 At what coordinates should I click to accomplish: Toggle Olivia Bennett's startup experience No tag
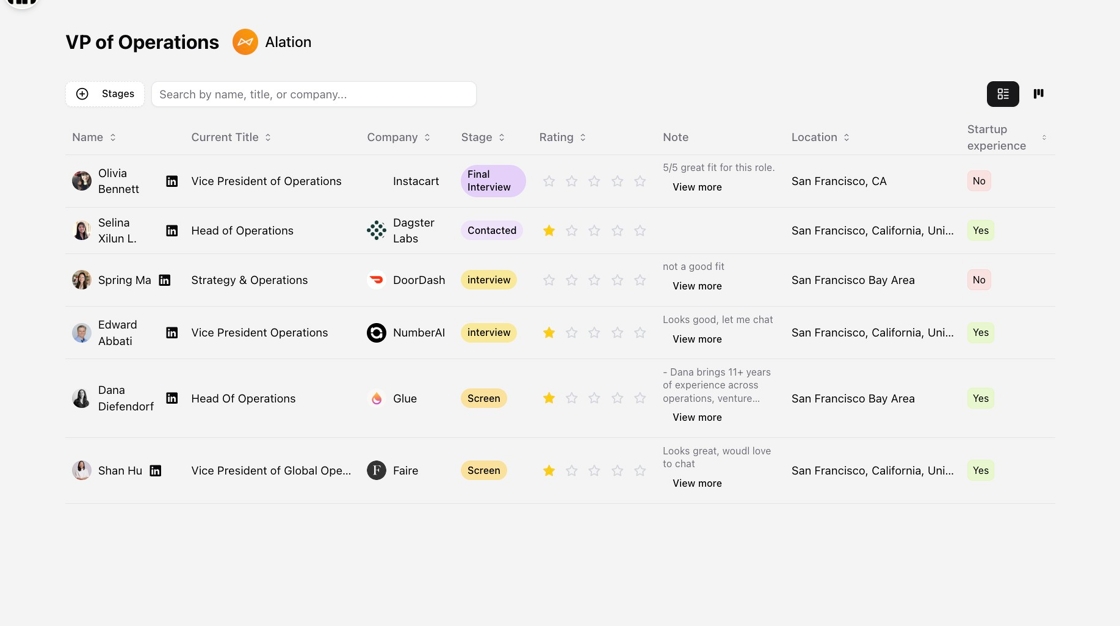(979, 181)
